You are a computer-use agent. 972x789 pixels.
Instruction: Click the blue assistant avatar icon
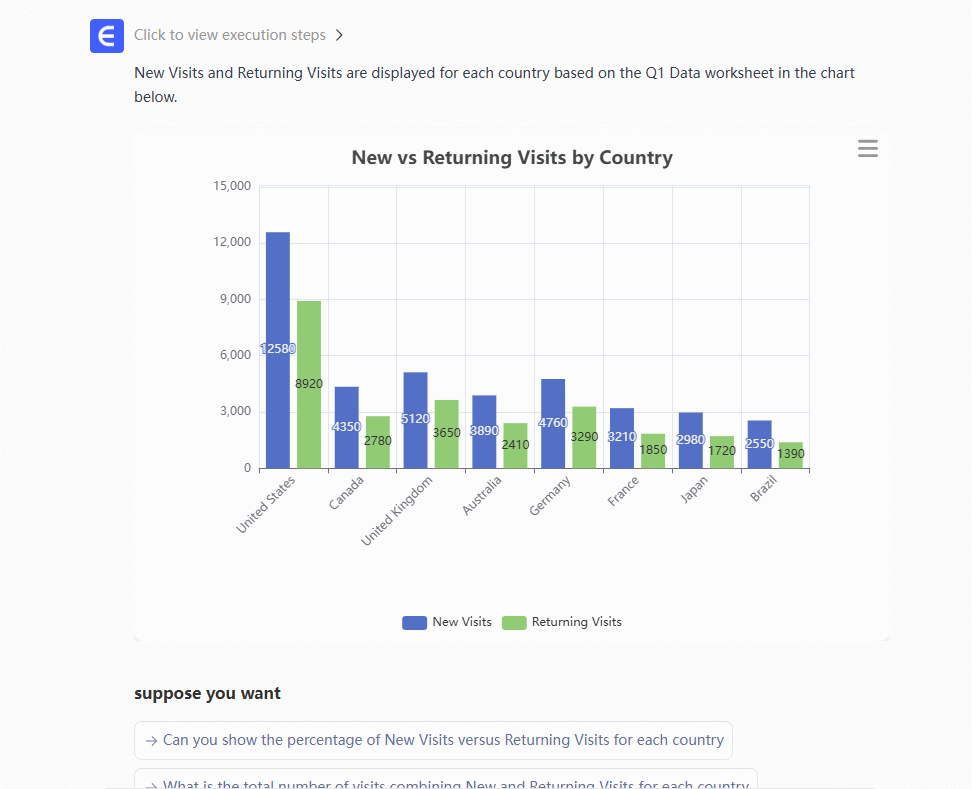(107, 35)
